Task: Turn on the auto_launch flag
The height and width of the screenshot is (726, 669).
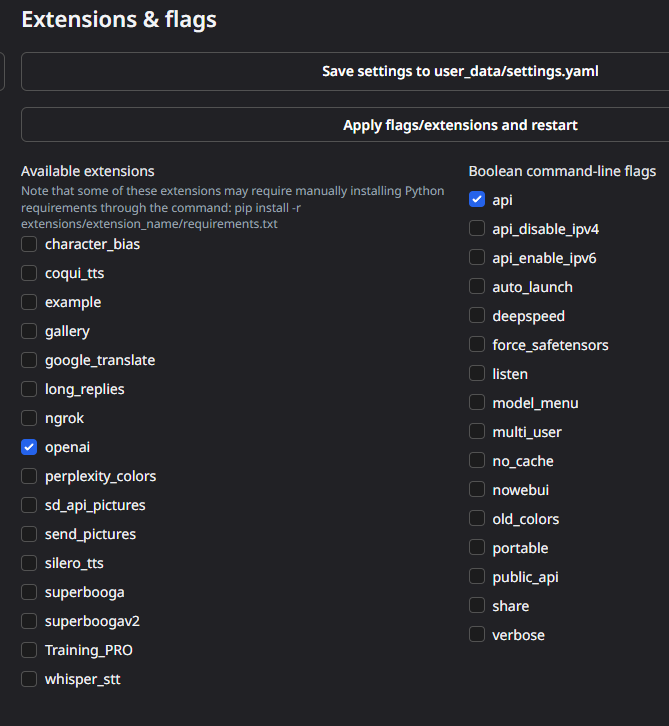Action: pos(477,287)
